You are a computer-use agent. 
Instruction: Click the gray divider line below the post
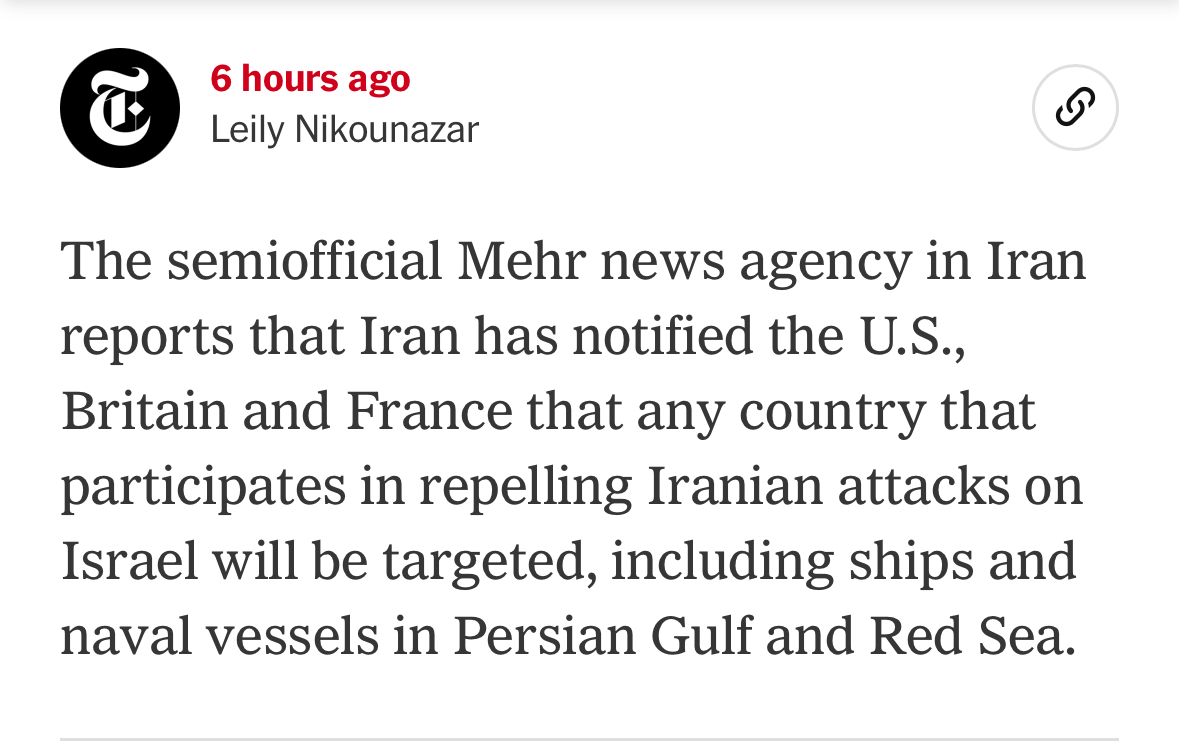click(x=590, y=739)
